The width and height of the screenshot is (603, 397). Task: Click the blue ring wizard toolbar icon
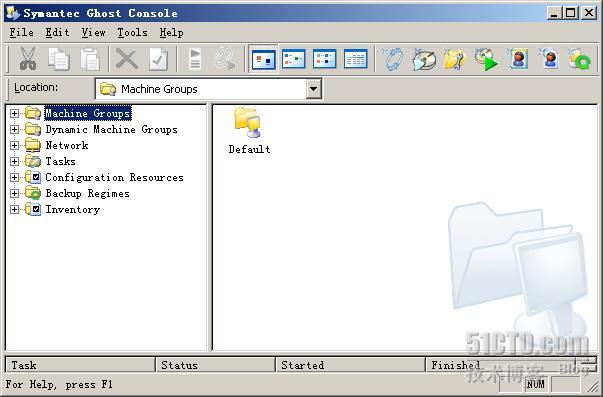tap(393, 59)
